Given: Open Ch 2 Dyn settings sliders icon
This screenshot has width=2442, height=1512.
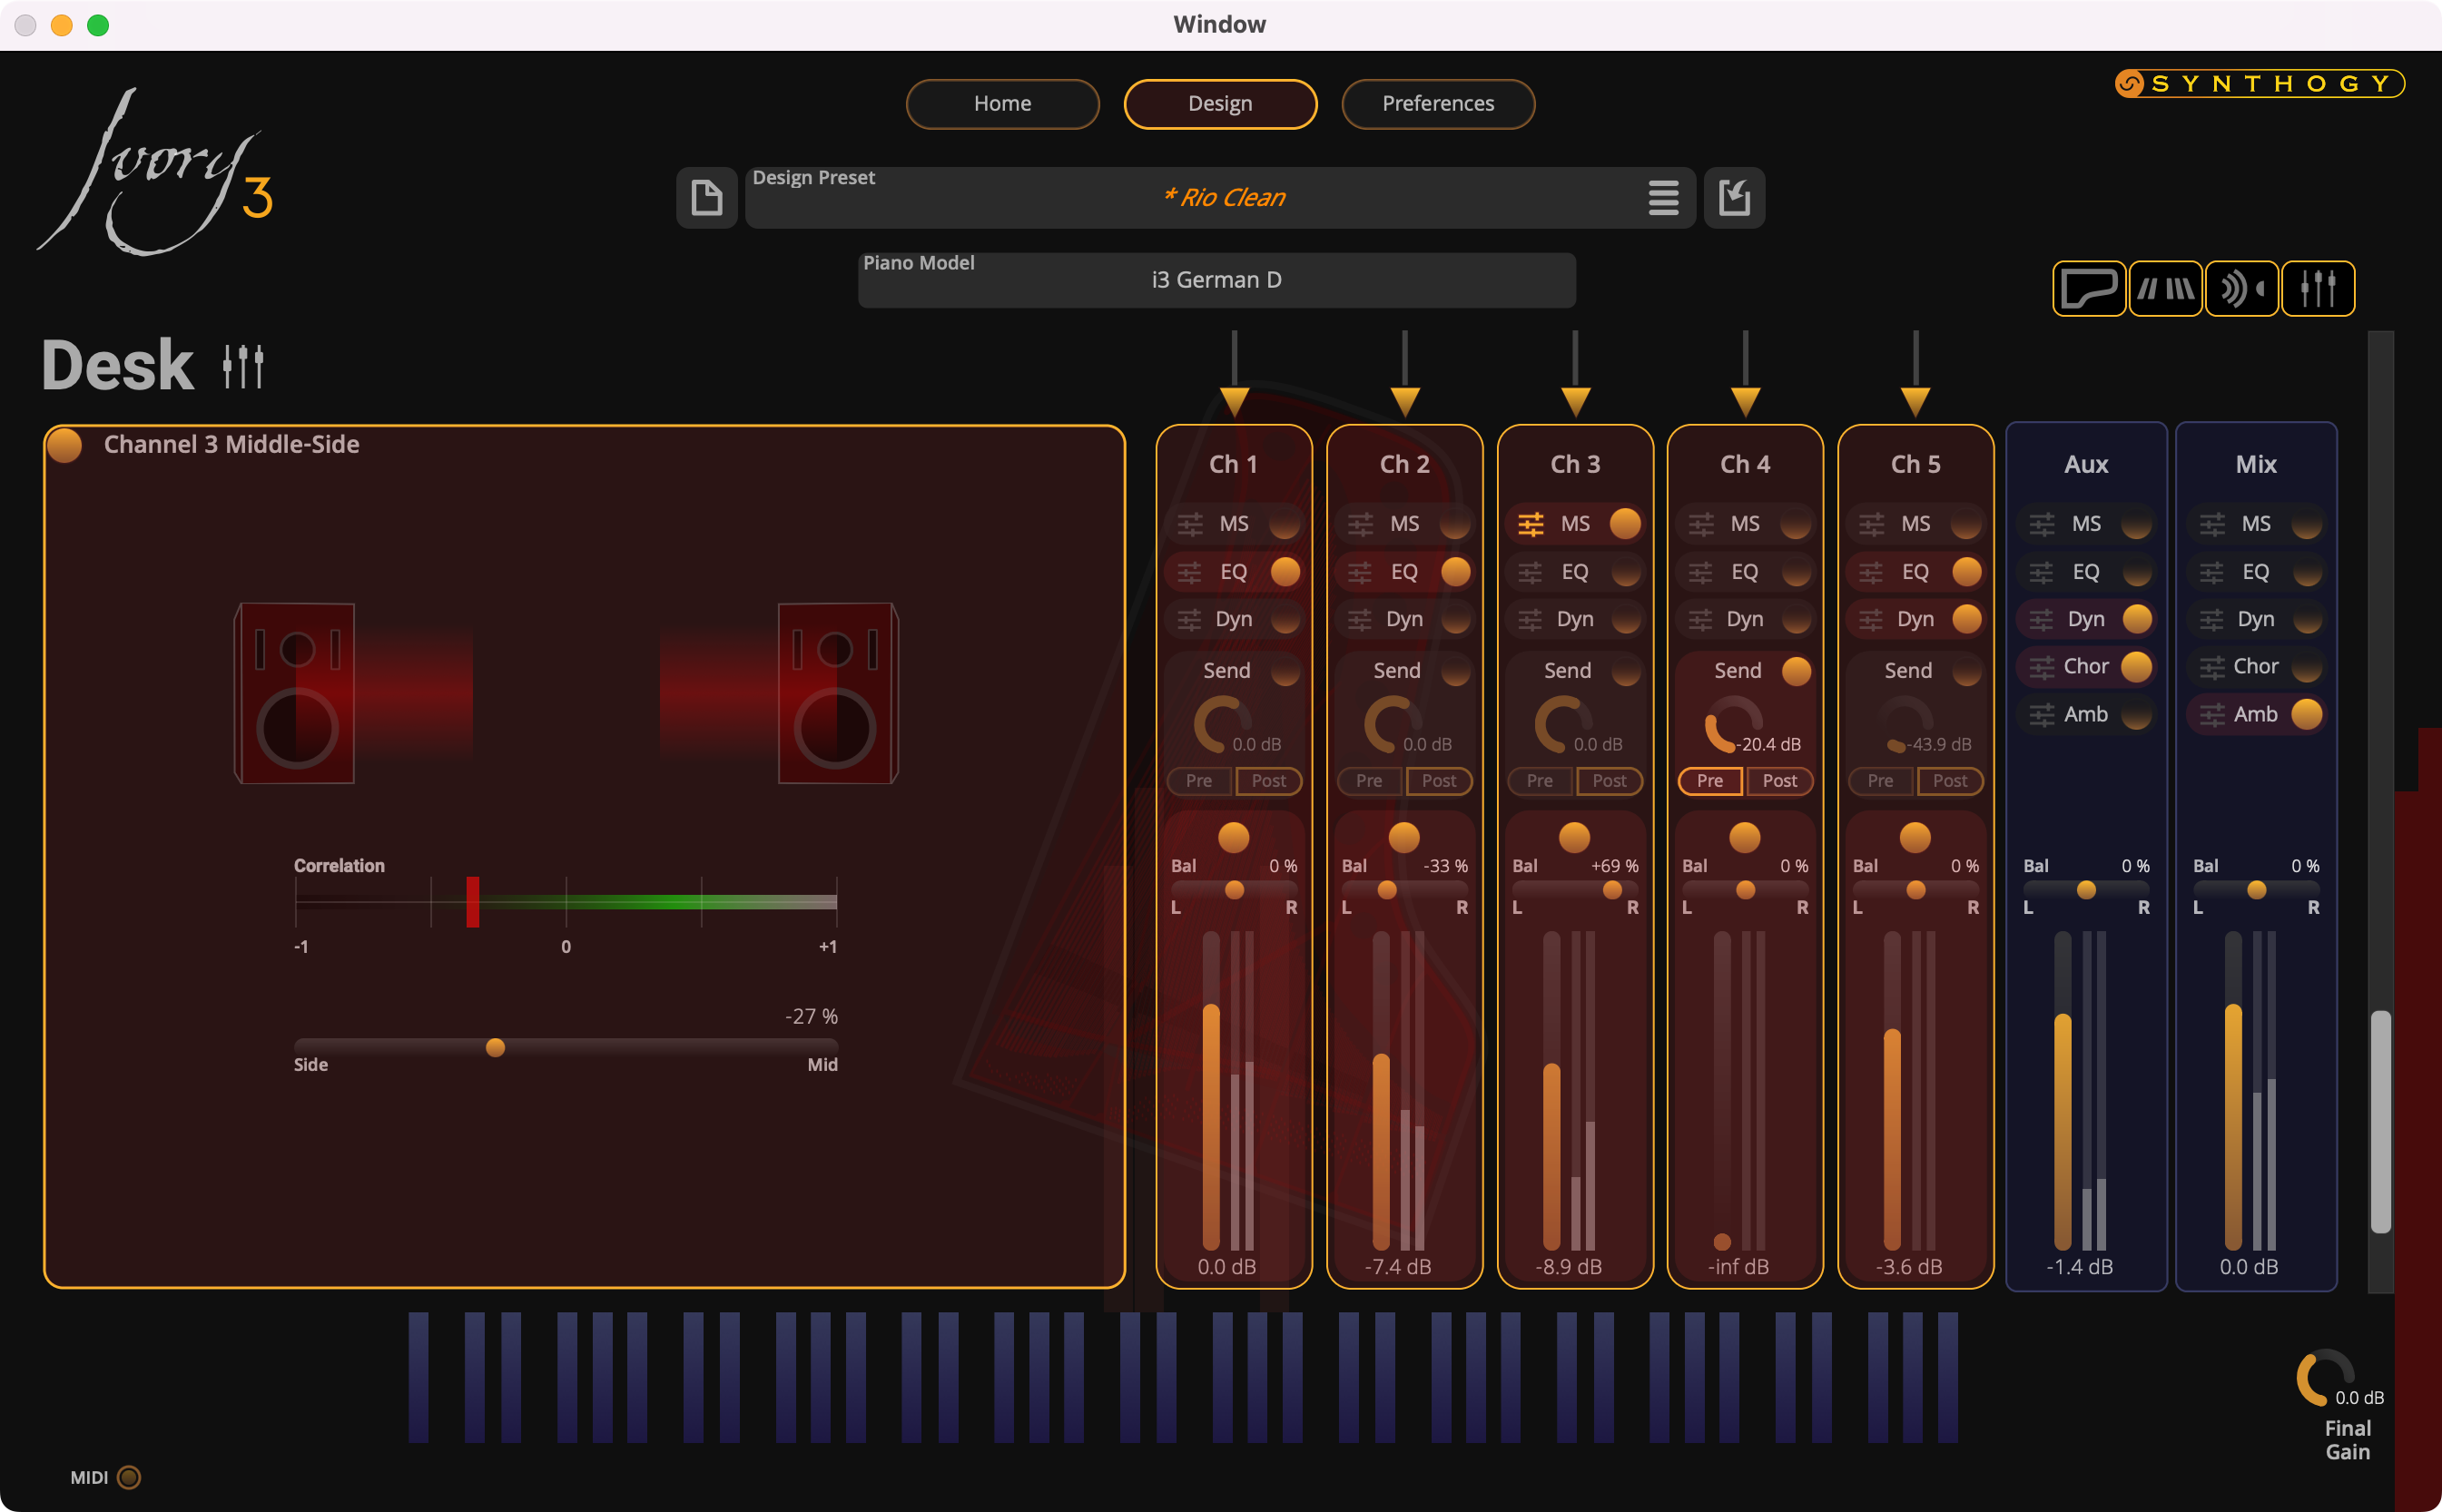Looking at the screenshot, I should click(1360, 620).
